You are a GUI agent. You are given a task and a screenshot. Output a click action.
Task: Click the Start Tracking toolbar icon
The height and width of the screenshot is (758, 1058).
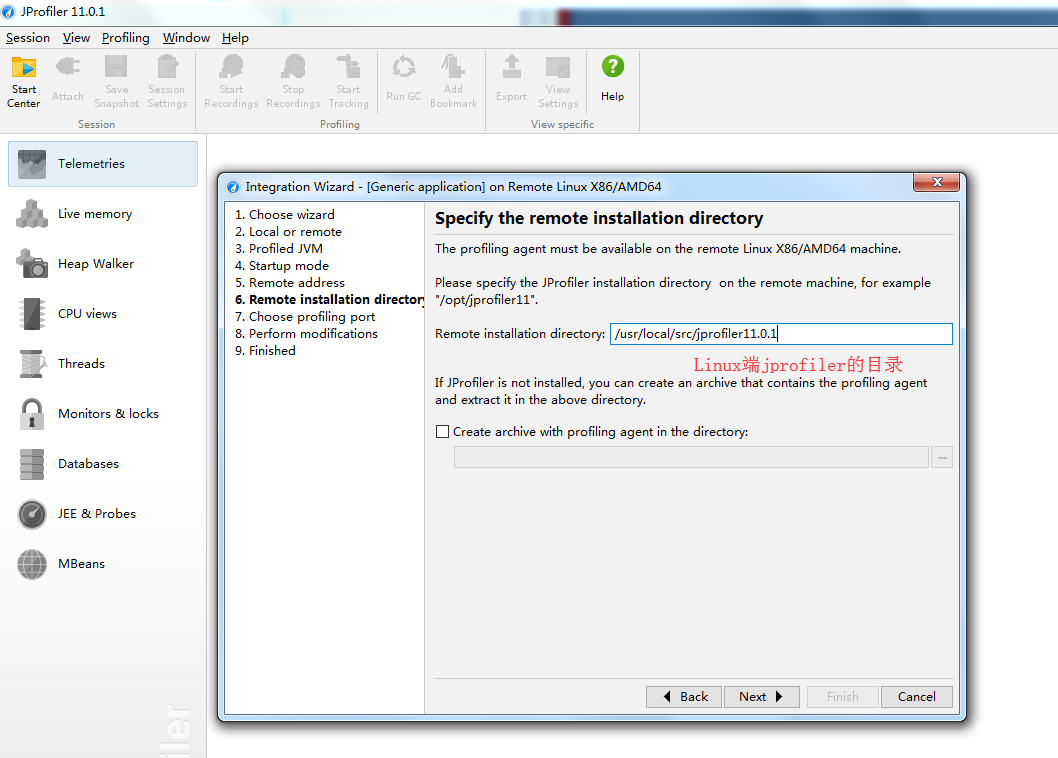[348, 82]
